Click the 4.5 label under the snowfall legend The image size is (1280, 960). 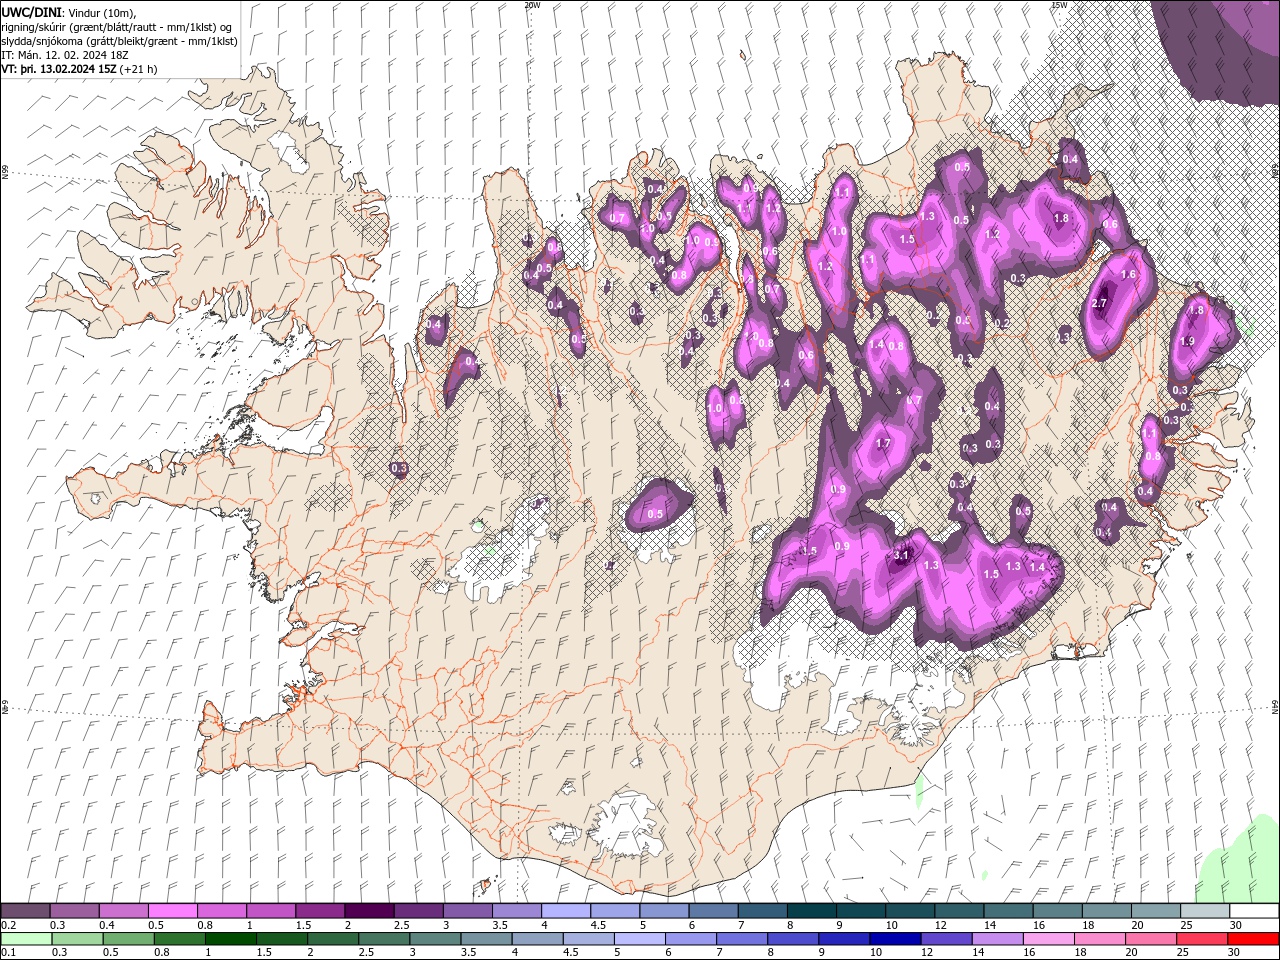597,925
